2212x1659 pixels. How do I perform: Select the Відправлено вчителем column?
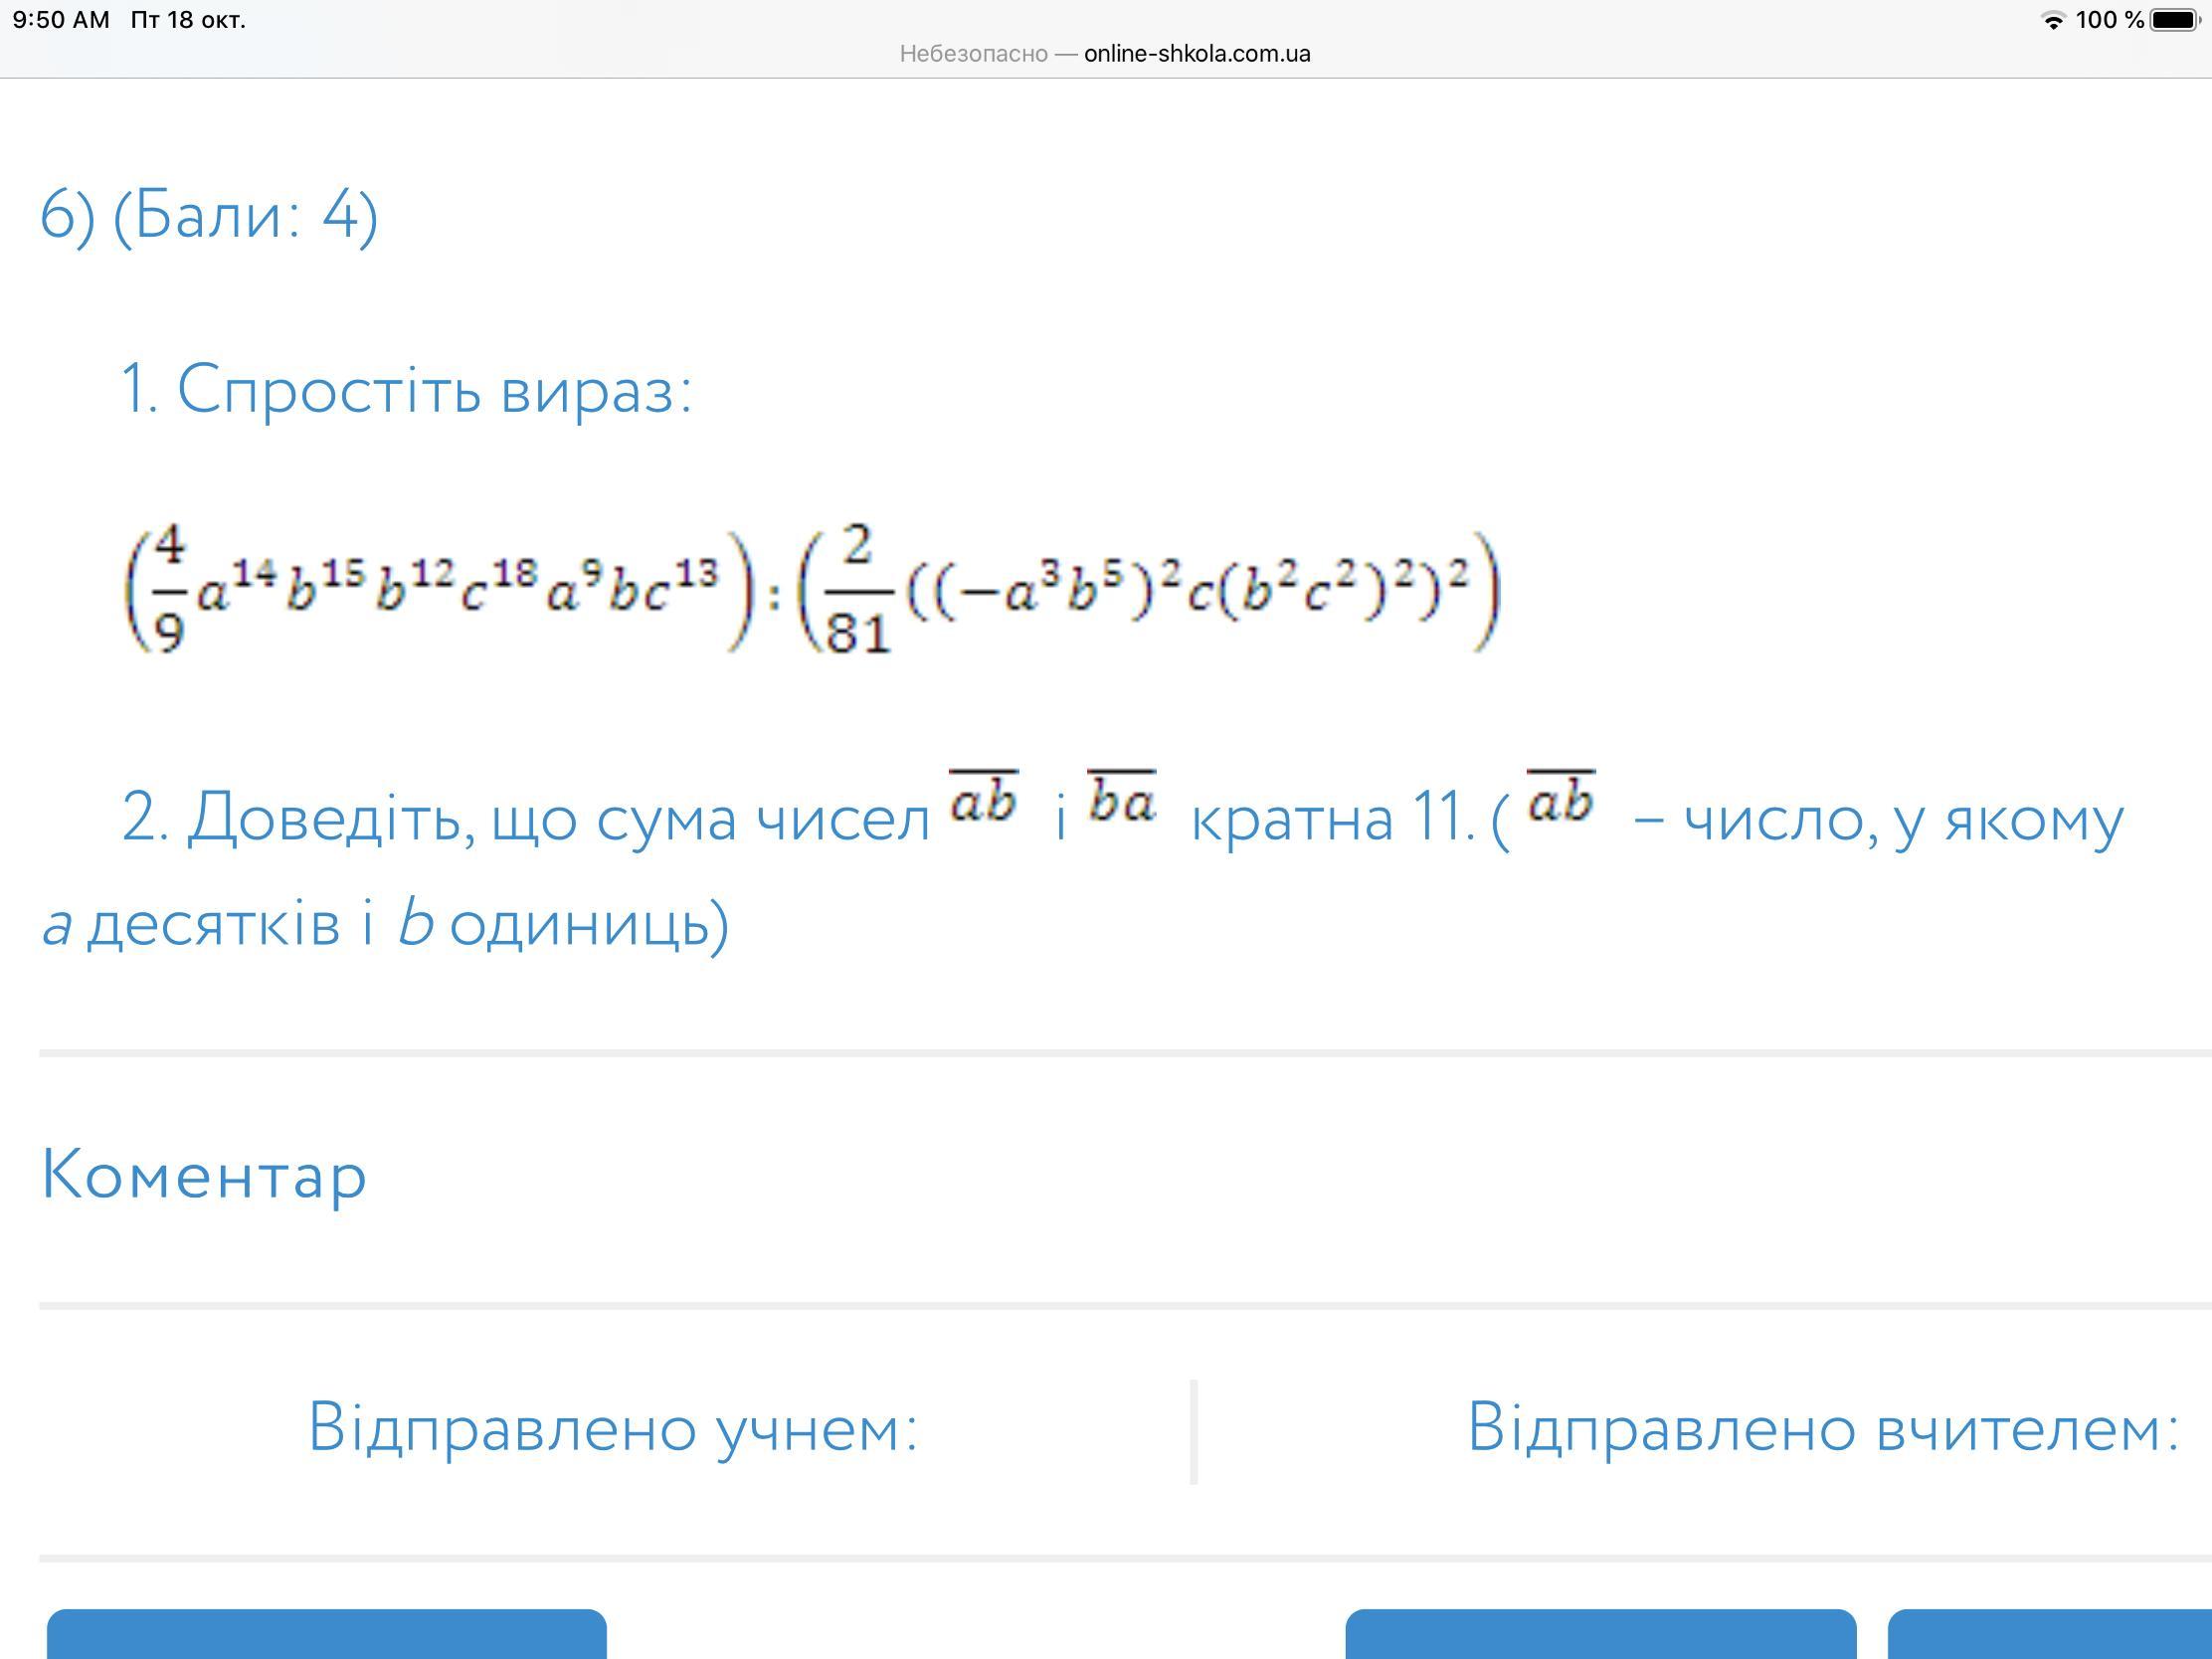point(1822,1427)
